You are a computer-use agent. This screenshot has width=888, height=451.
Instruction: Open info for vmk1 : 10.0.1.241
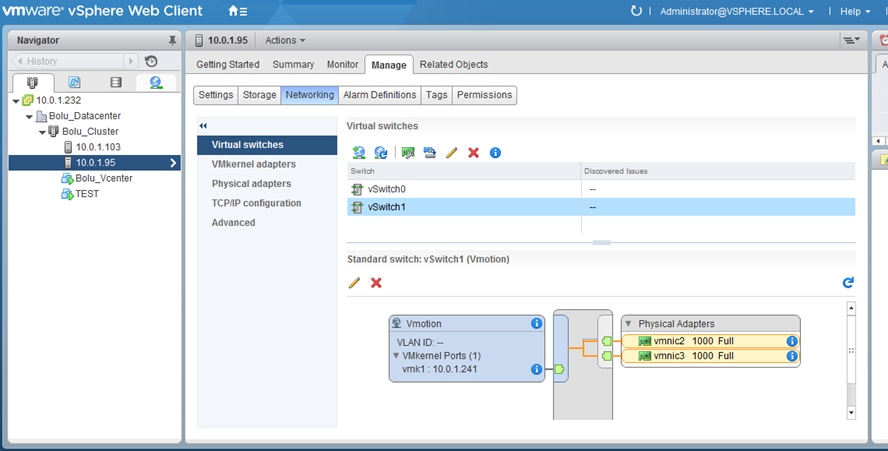pos(536,369)
